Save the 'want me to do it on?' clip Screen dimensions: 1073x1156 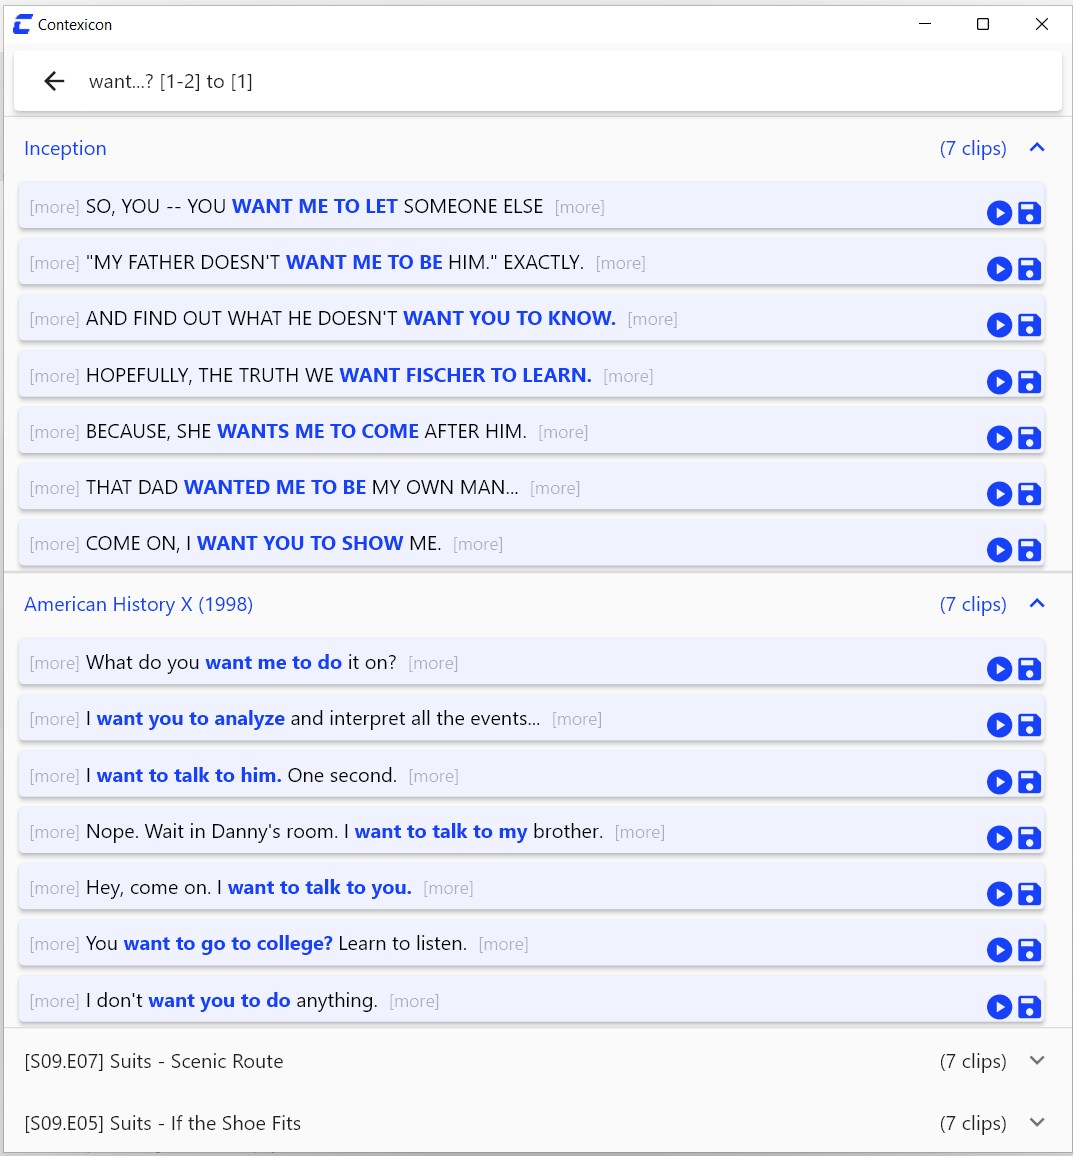(x=1029, y=669)
